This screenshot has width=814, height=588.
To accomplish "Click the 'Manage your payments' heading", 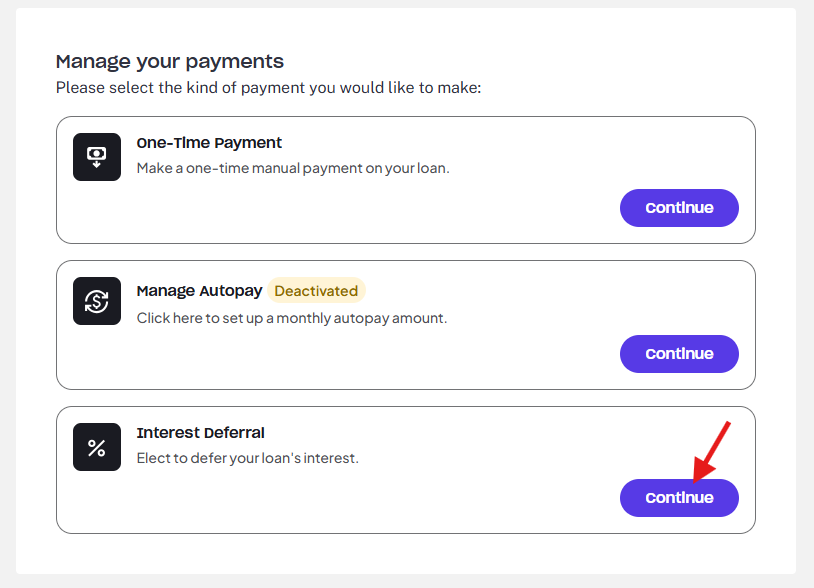I will tap(170, 62).
